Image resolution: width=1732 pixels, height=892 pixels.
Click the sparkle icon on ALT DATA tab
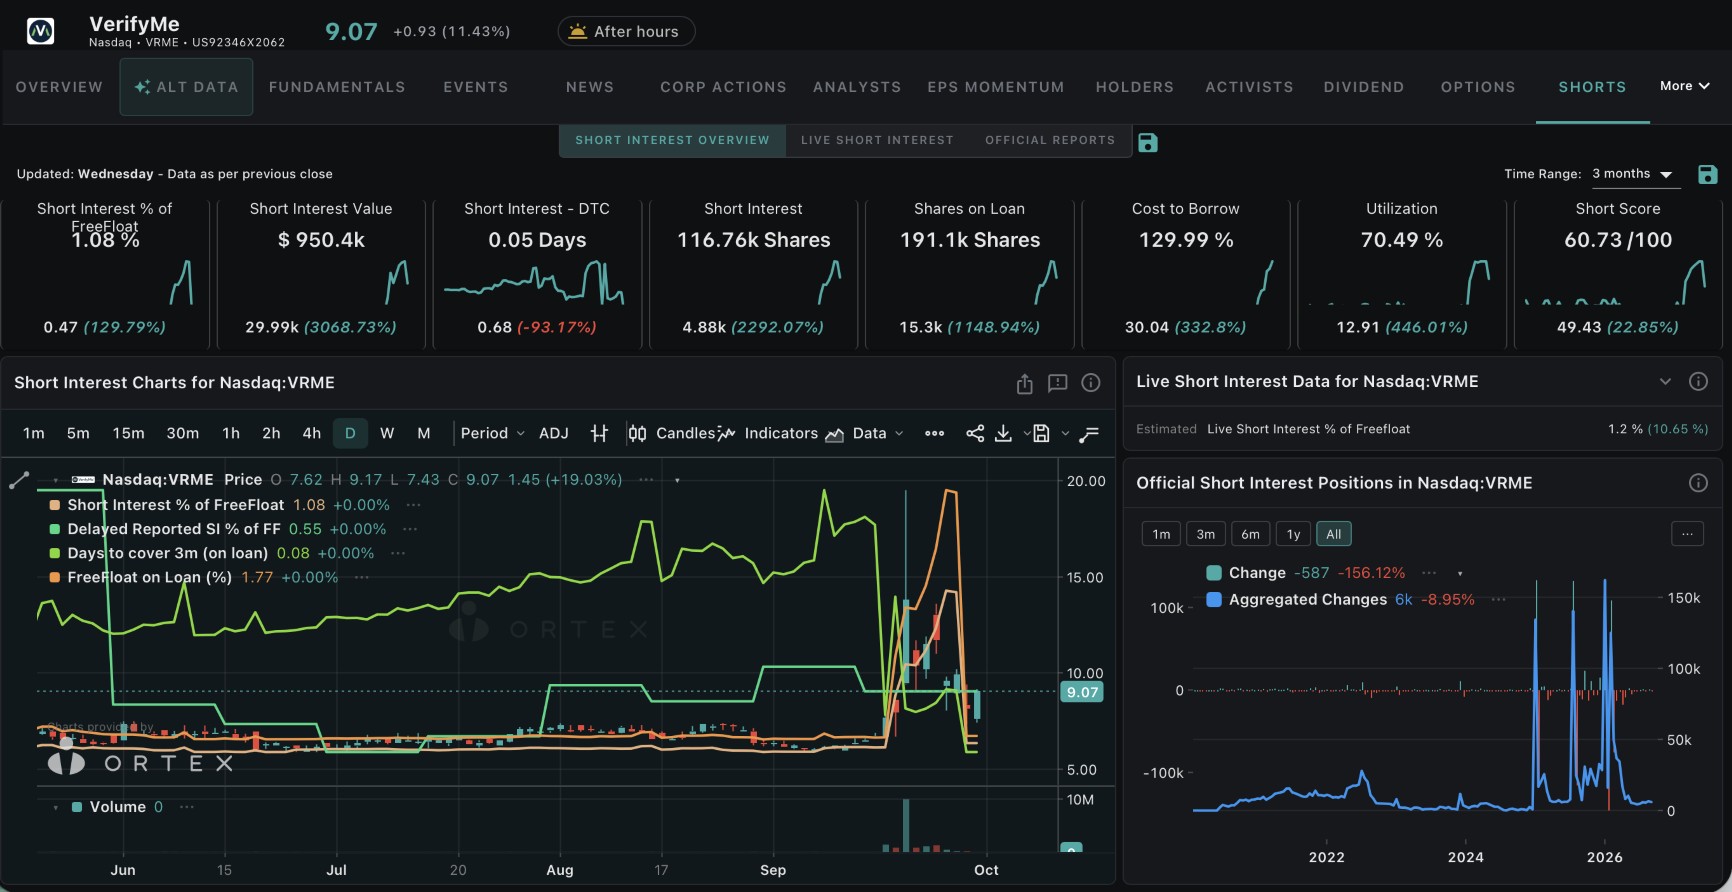click(x=142, y=87)
